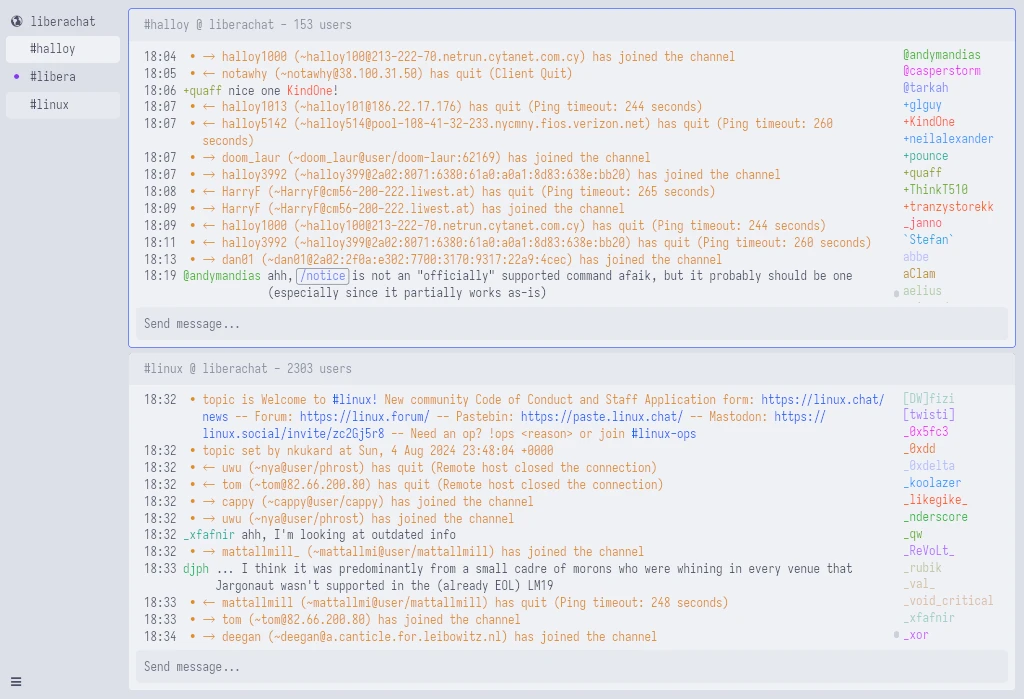
Task: Click the #linux user list scrollbar handle
Action: point(896,634)
